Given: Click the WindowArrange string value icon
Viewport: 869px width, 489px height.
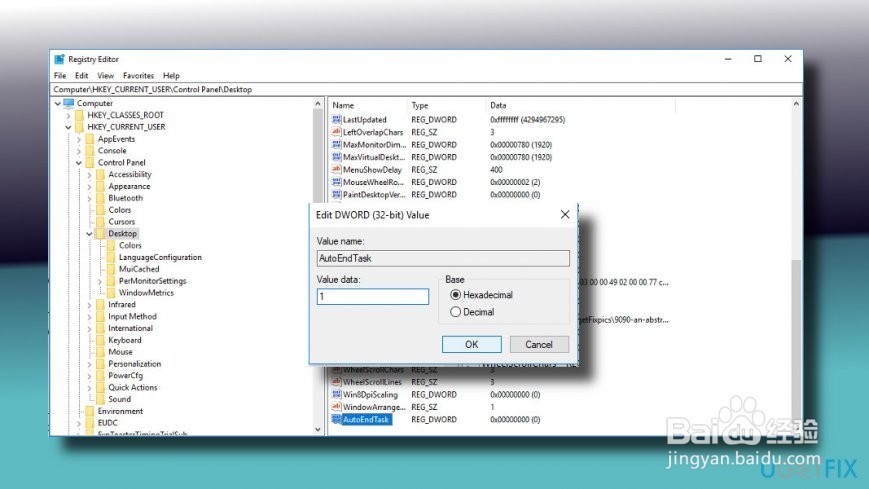Looking at the screenshot, I should 336,406.
